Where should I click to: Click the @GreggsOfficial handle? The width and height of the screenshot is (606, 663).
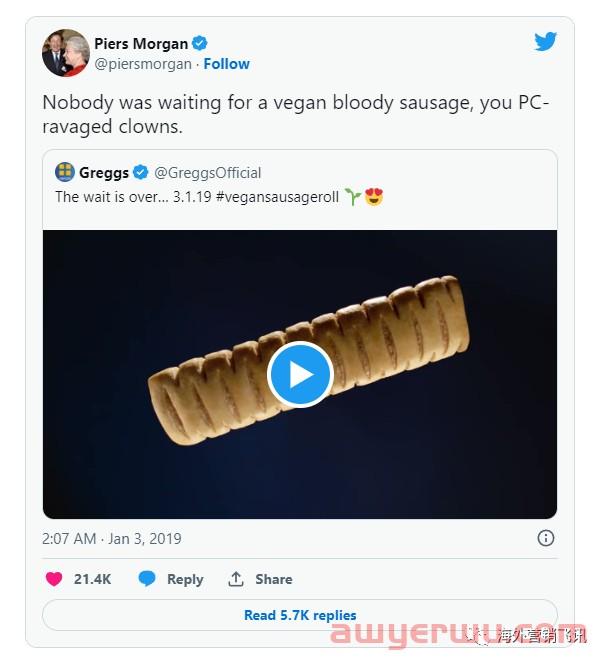point(207,172)
